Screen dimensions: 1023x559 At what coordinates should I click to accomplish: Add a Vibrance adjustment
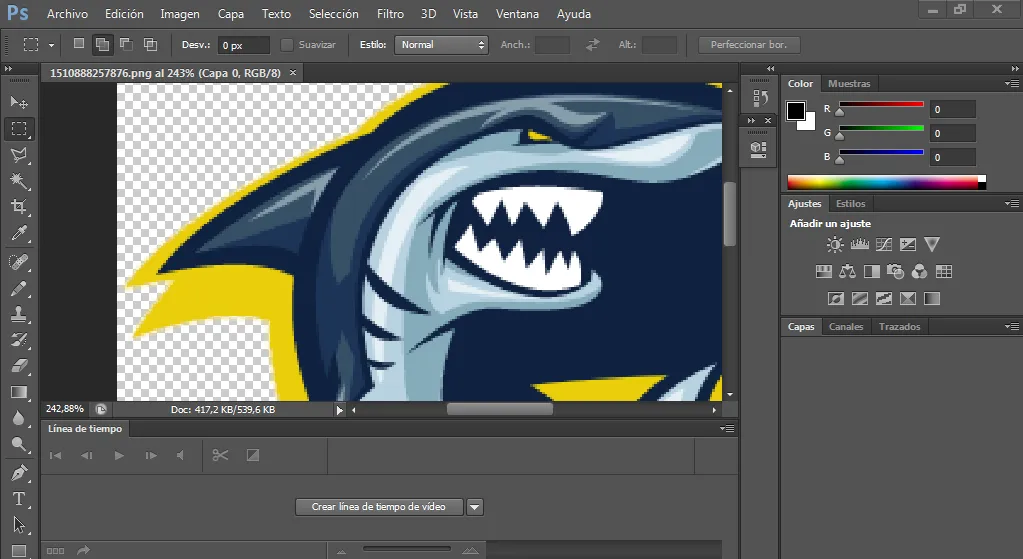click(932, 245)
